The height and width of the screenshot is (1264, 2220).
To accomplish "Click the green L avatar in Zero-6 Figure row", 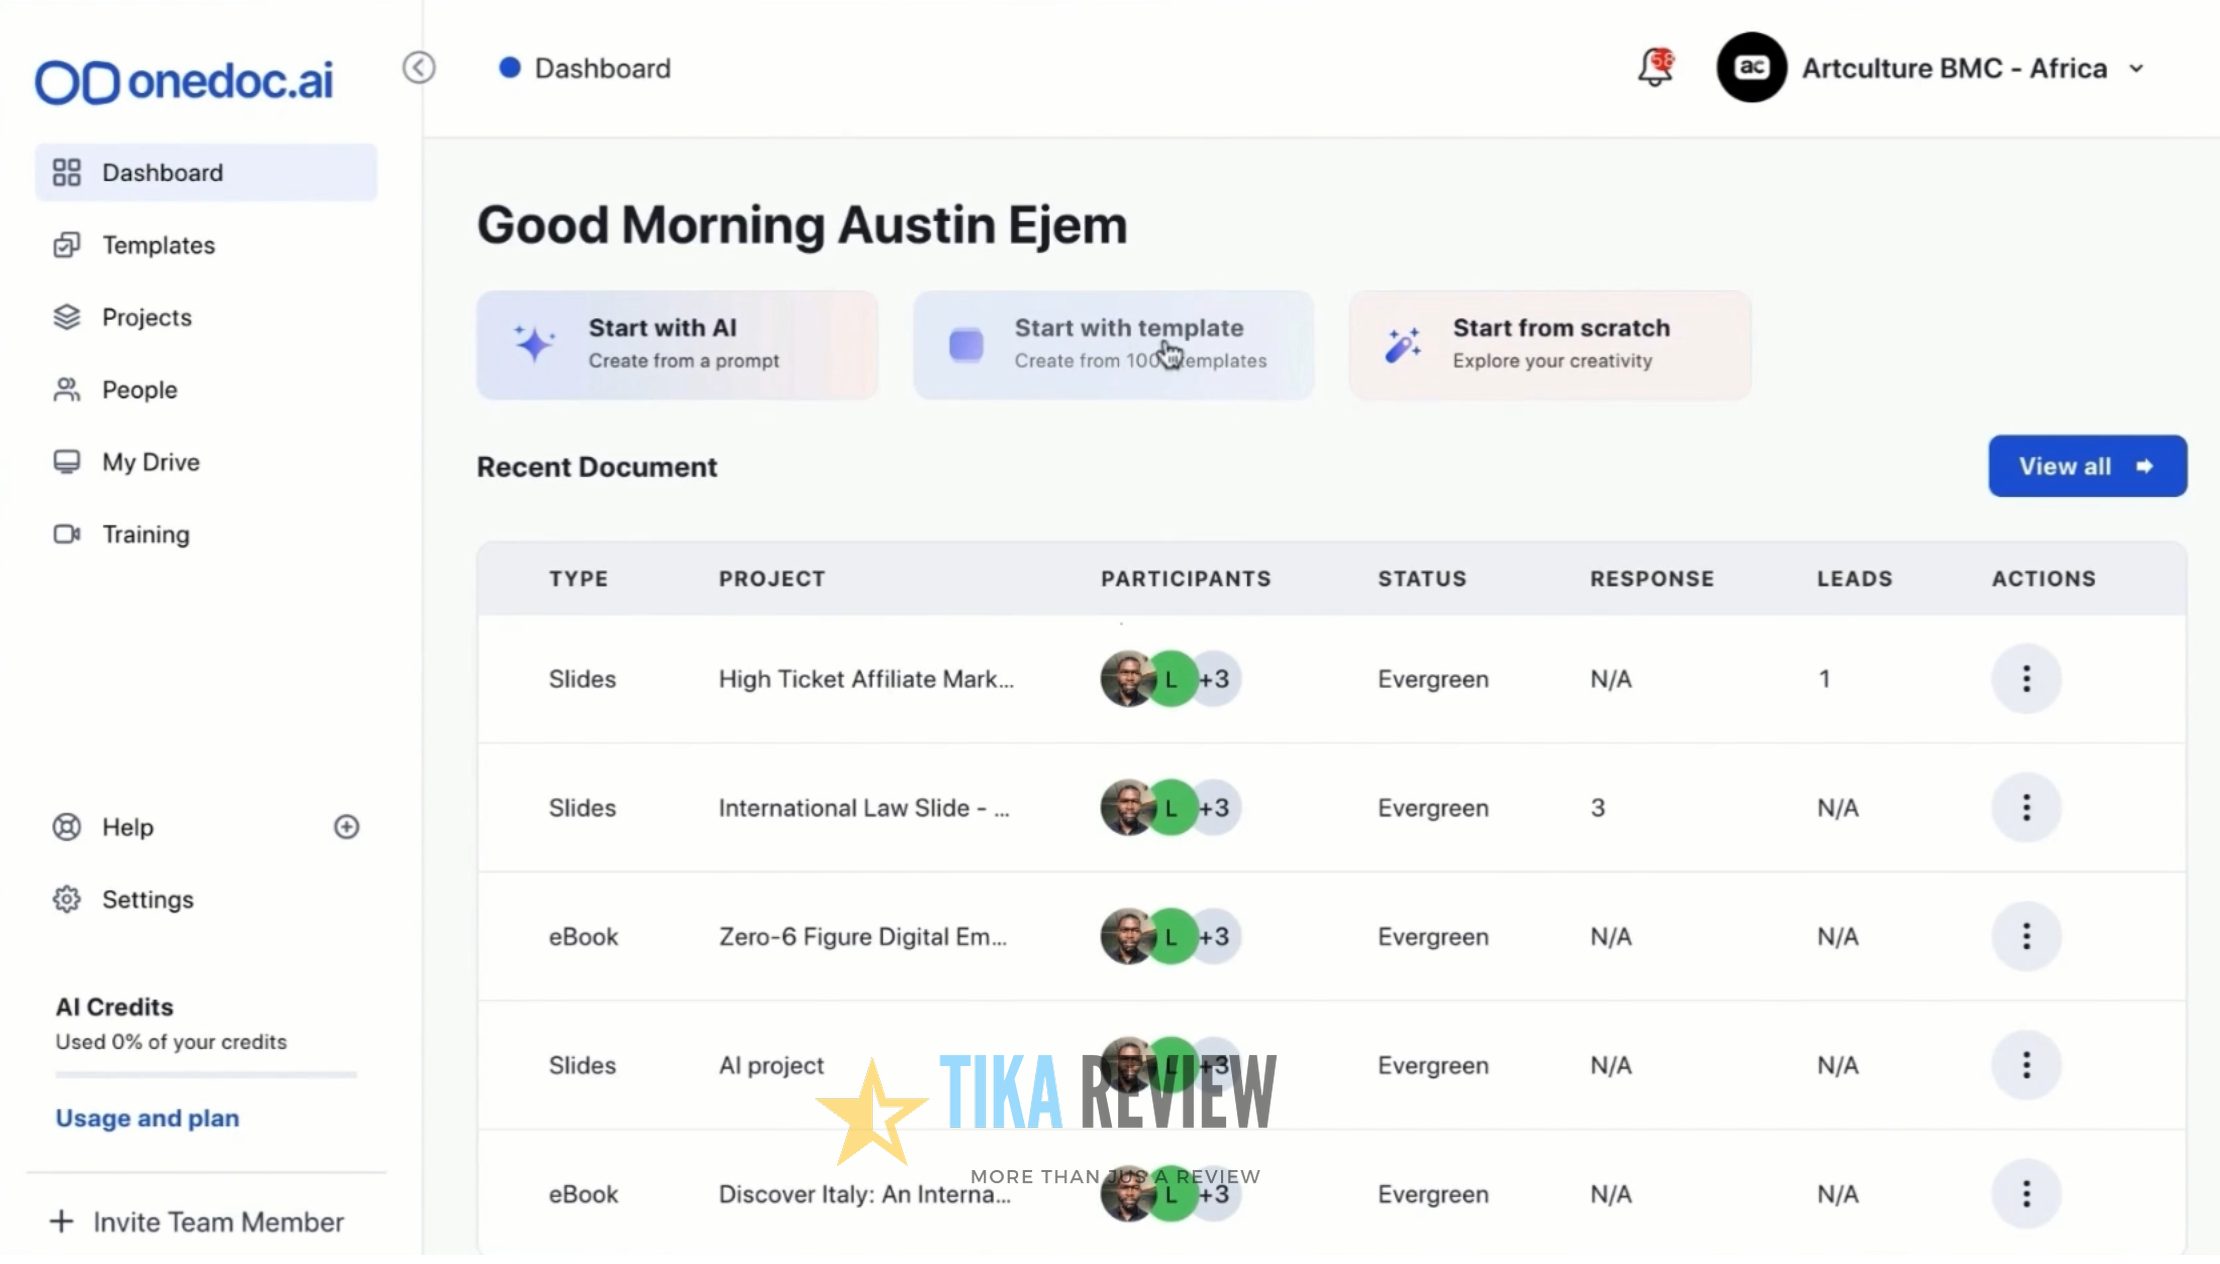I will [1170, 936].
